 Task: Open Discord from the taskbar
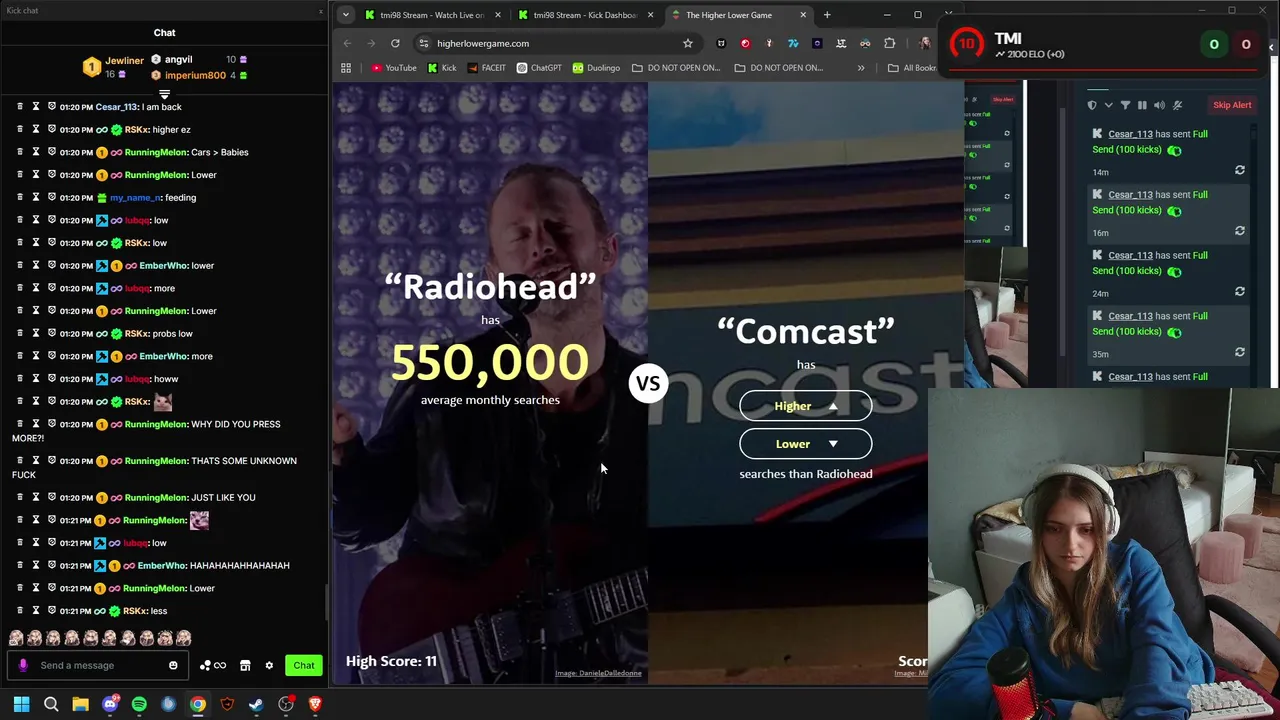tap(110, 704)
